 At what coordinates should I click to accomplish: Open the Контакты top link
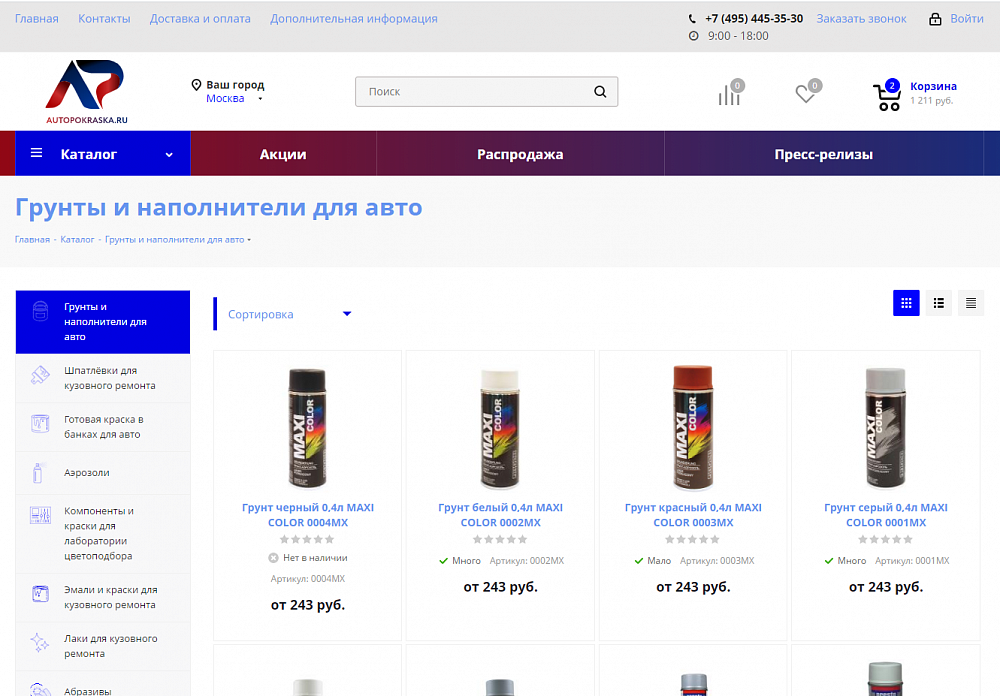[x=104, y=19]
